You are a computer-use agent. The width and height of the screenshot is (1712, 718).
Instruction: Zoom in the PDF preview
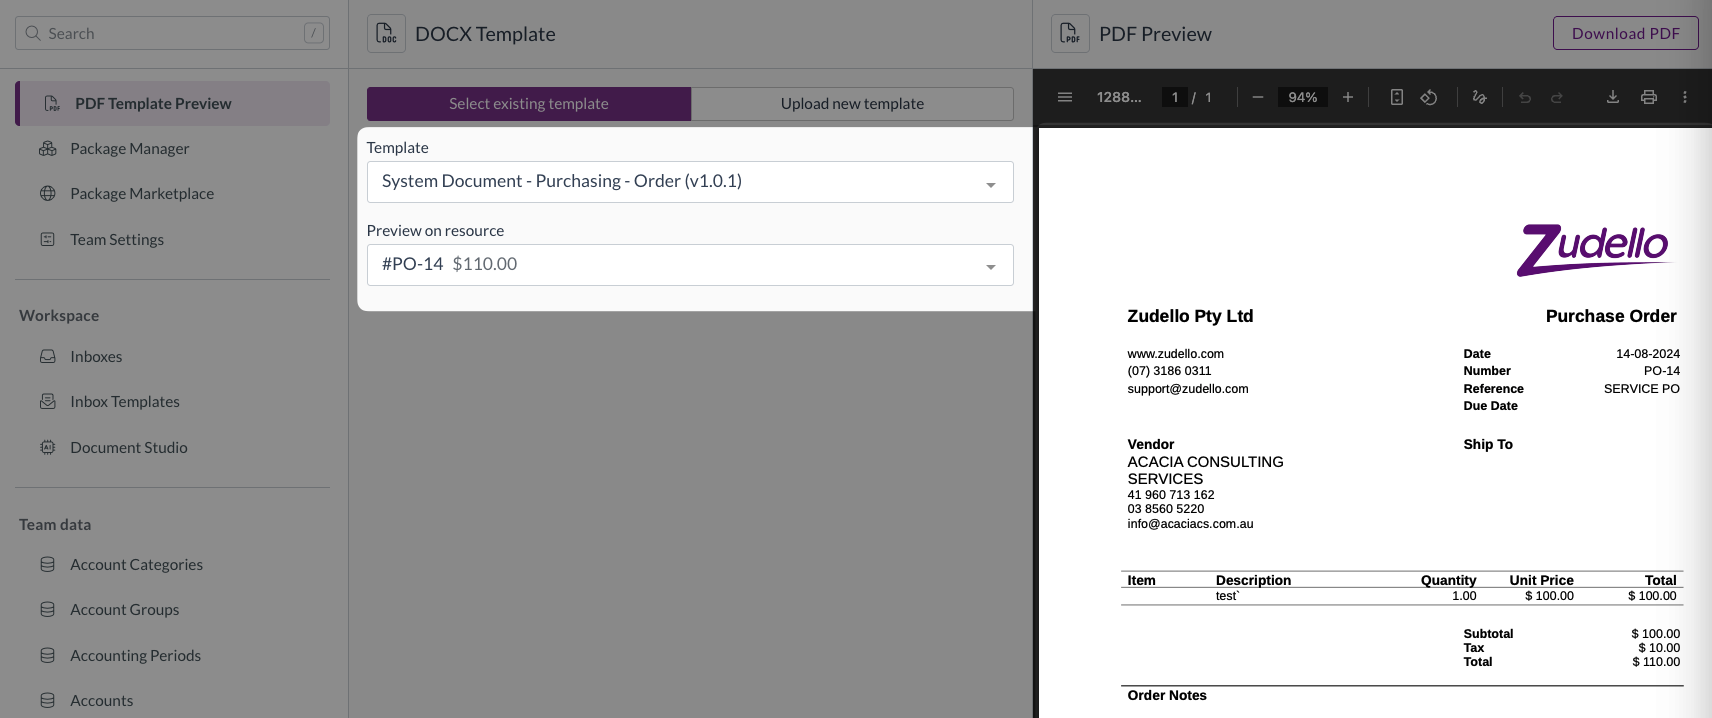(1348, 97)
